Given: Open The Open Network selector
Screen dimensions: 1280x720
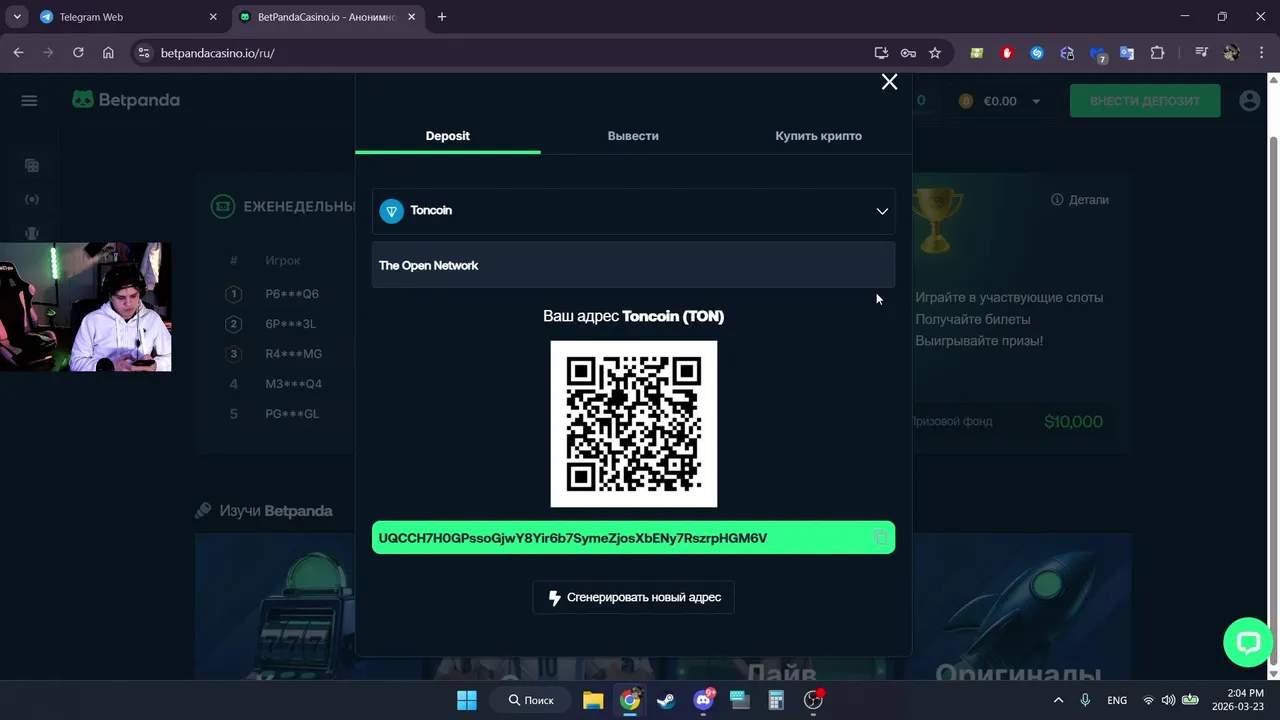Looking at the screenshot, I should pos(633,265).
